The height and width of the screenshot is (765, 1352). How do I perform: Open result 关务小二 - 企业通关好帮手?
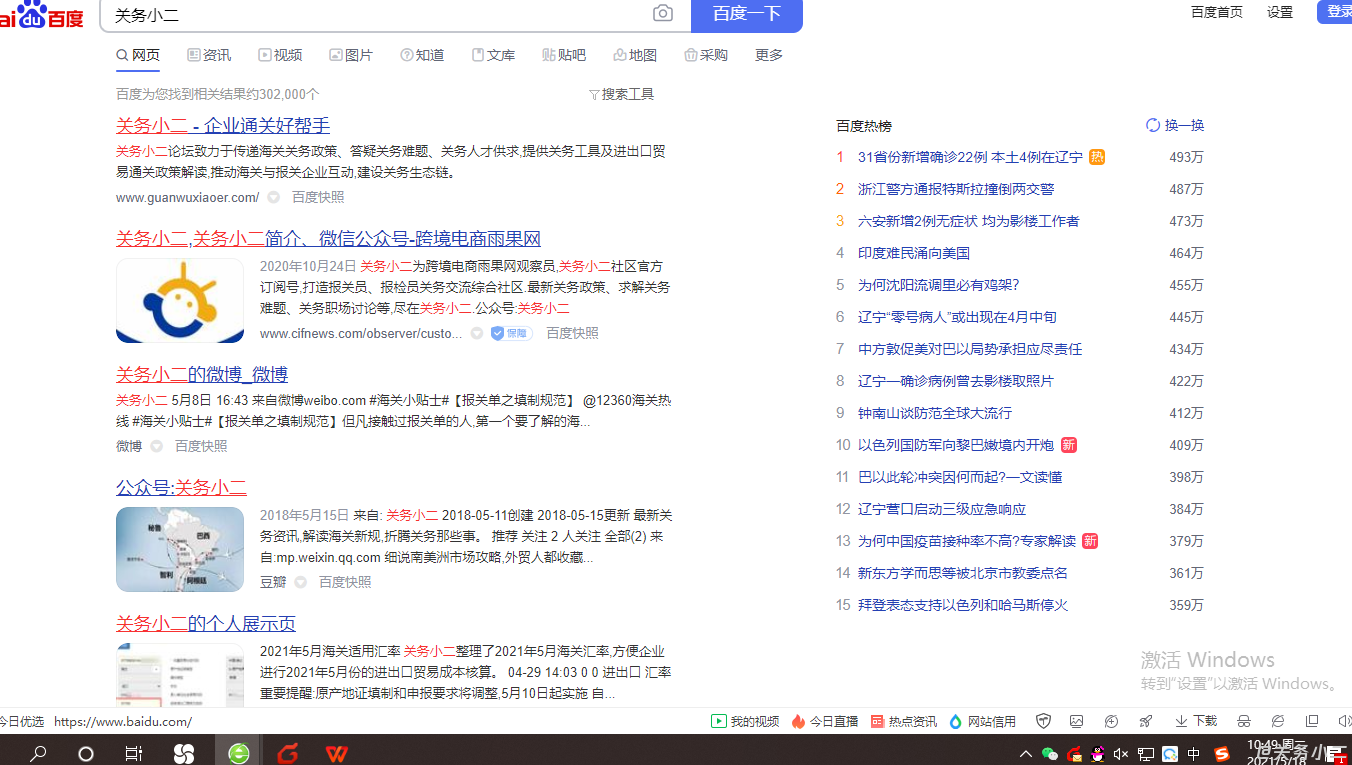point(223,125)
